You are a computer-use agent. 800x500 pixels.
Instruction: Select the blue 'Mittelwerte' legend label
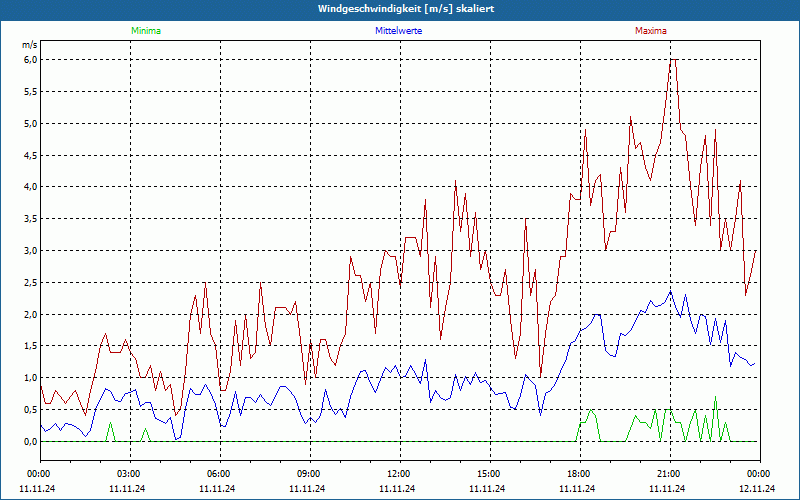point(398,31)
